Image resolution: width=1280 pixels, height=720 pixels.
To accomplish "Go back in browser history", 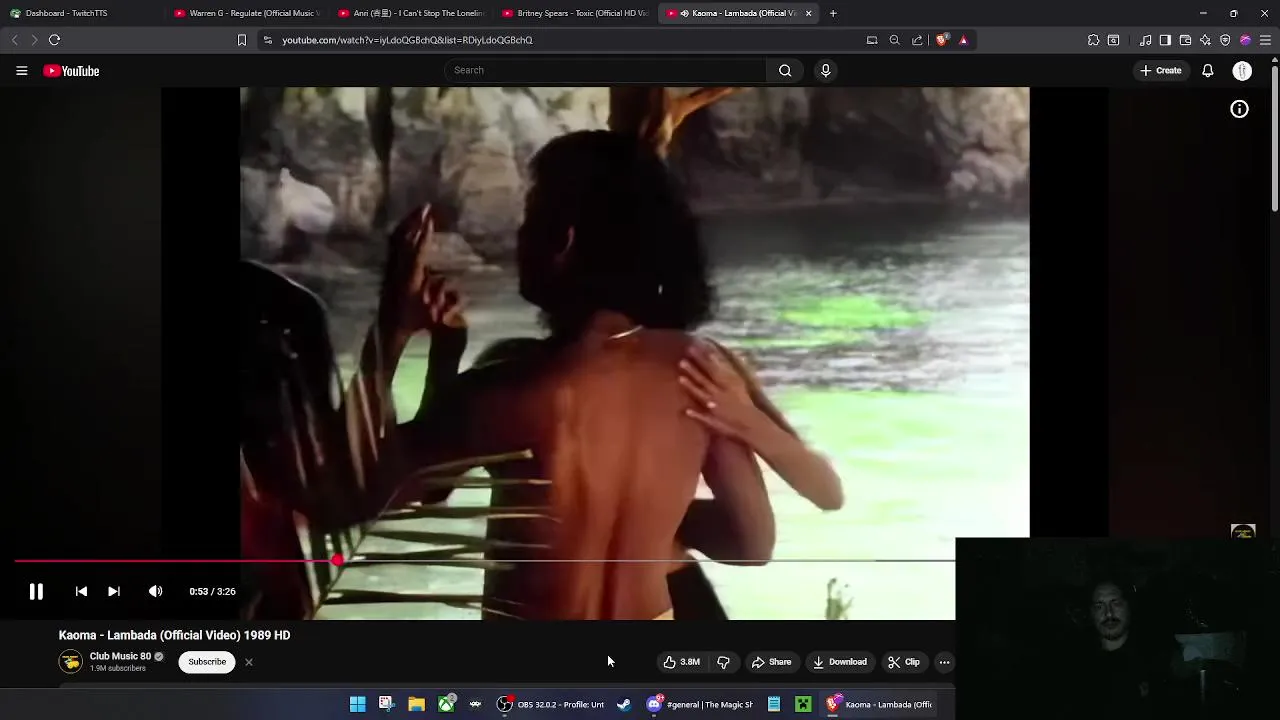I will point(14,40).
